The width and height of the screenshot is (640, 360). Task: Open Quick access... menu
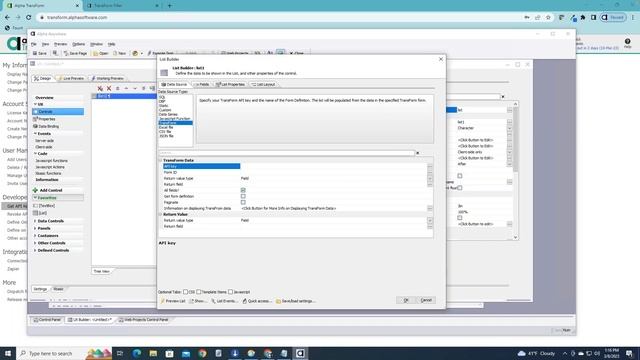pyautogui.click(x=257, y=301)
